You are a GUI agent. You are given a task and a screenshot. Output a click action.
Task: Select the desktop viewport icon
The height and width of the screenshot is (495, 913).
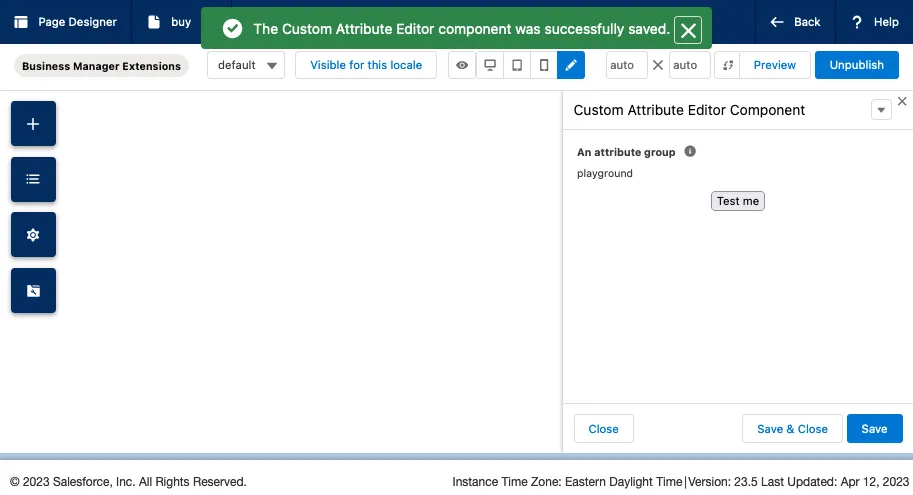click(x=490, y=65)
